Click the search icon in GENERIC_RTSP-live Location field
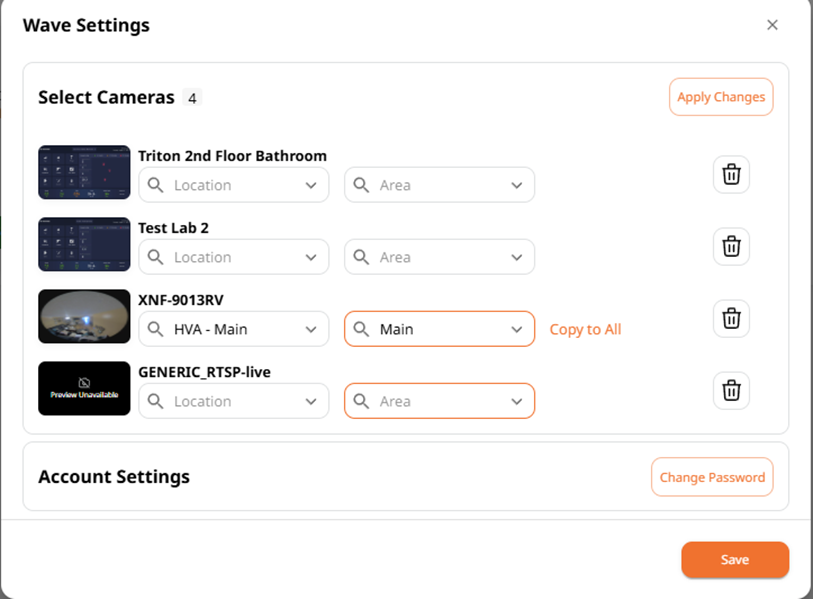Screen dimensions: 813x599 click(x=156, y=401)
